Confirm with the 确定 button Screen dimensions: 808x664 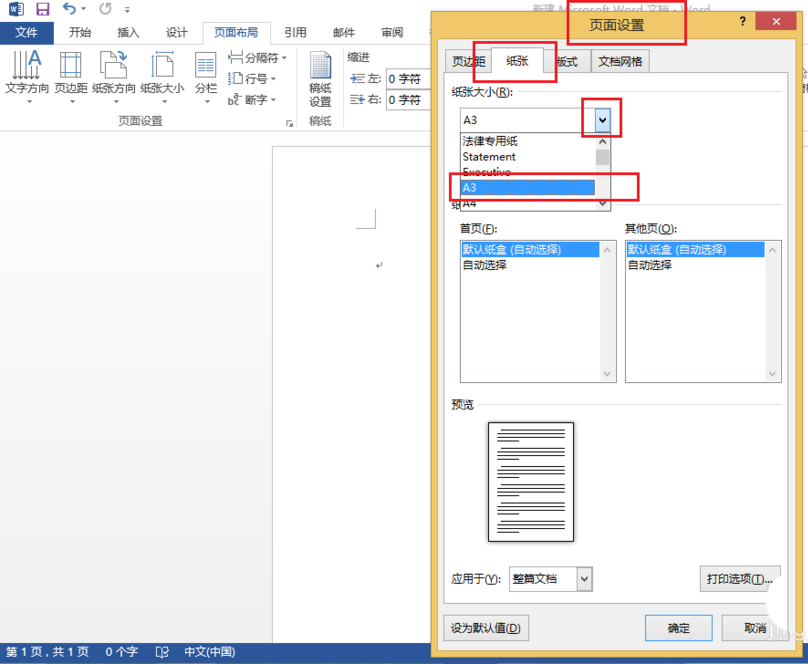(x=679, y=628)
